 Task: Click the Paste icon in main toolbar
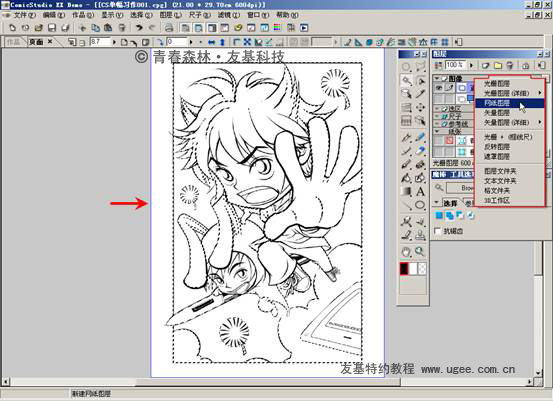[x=109, y=28]
